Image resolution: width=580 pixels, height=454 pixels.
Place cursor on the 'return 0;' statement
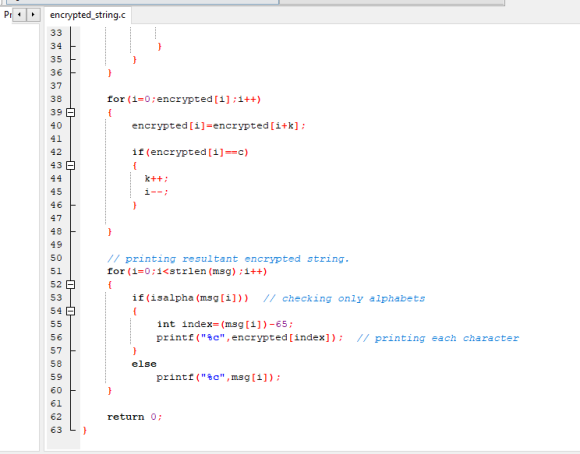tap(135, 417)
